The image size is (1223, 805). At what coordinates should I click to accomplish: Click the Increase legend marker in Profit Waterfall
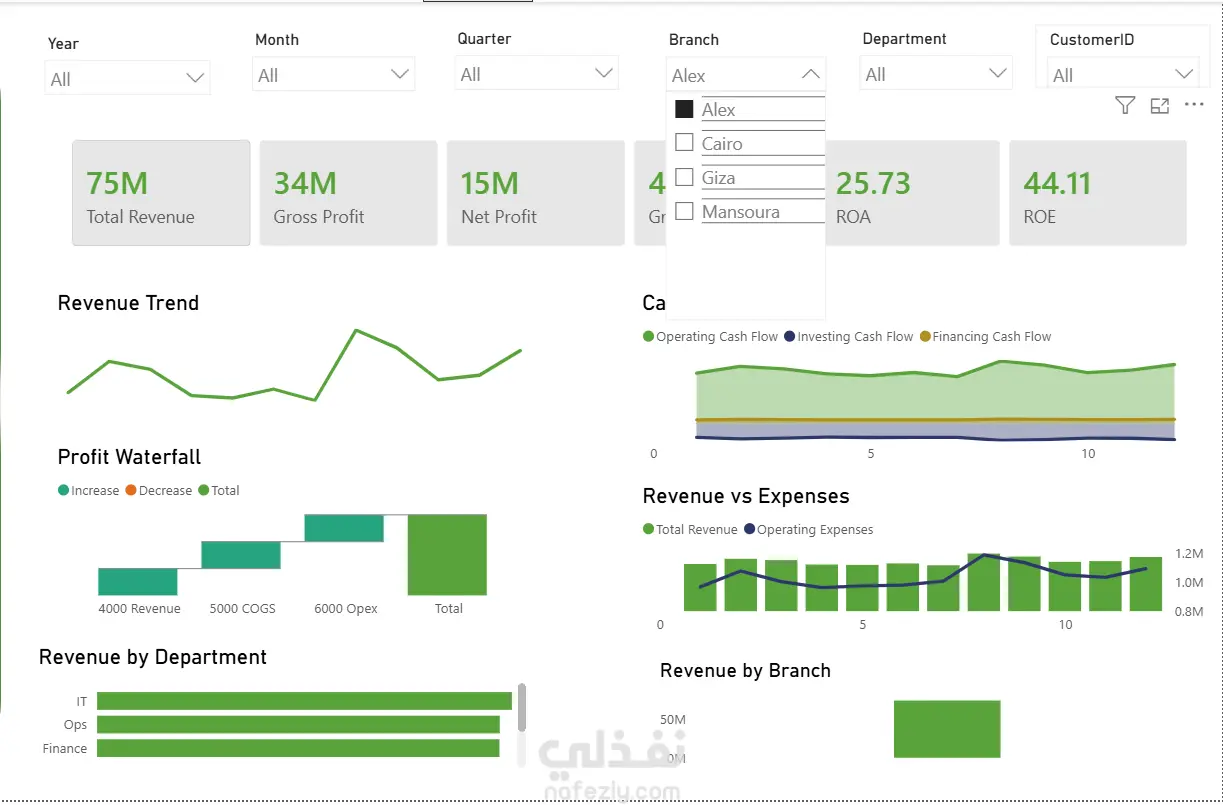point(63,491)
